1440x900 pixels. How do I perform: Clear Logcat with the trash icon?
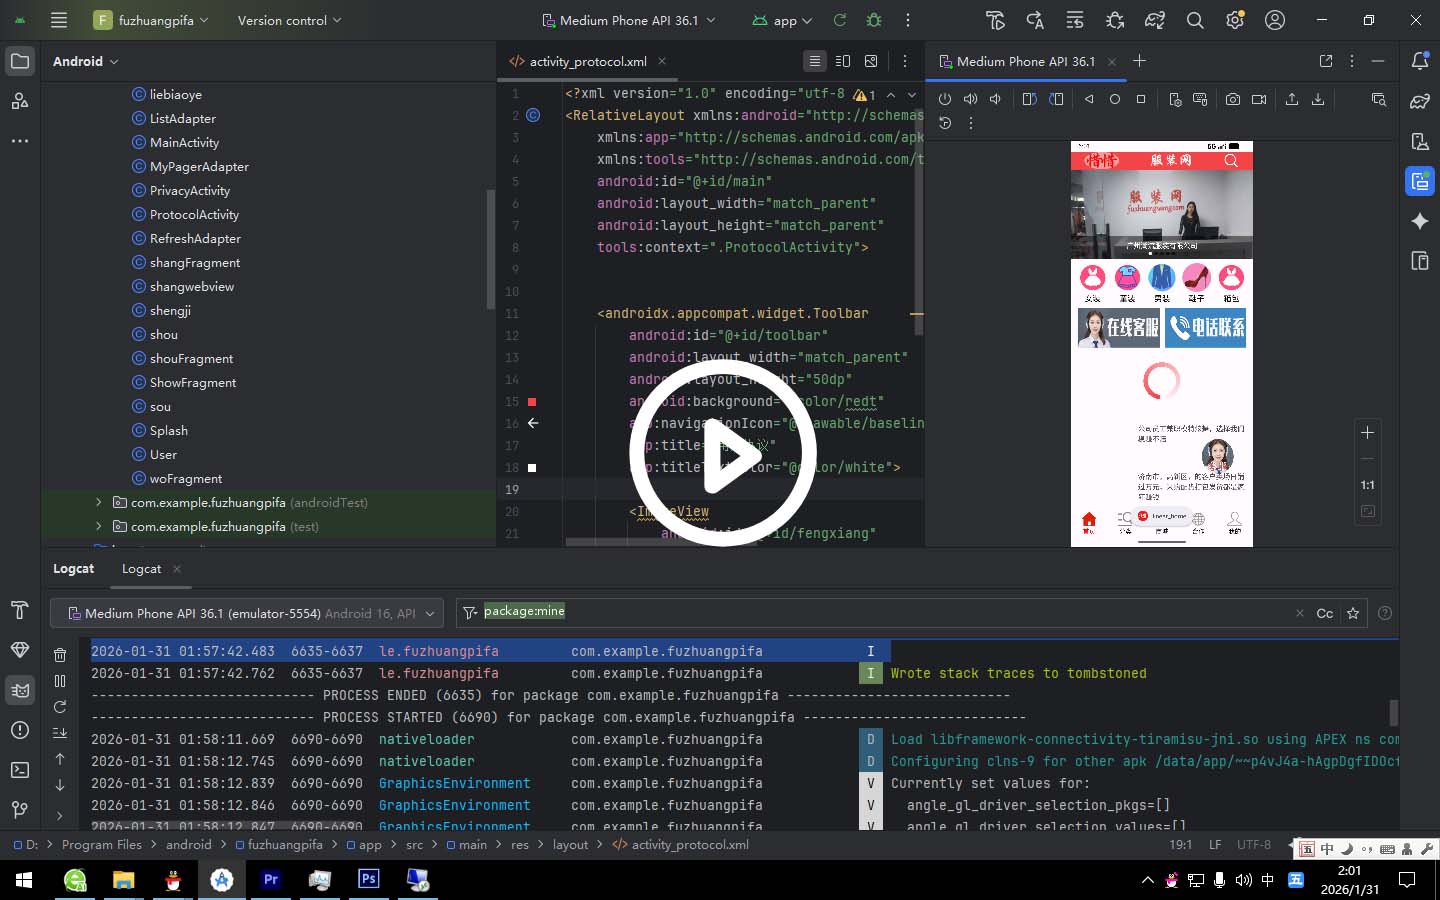coord(60,655)
